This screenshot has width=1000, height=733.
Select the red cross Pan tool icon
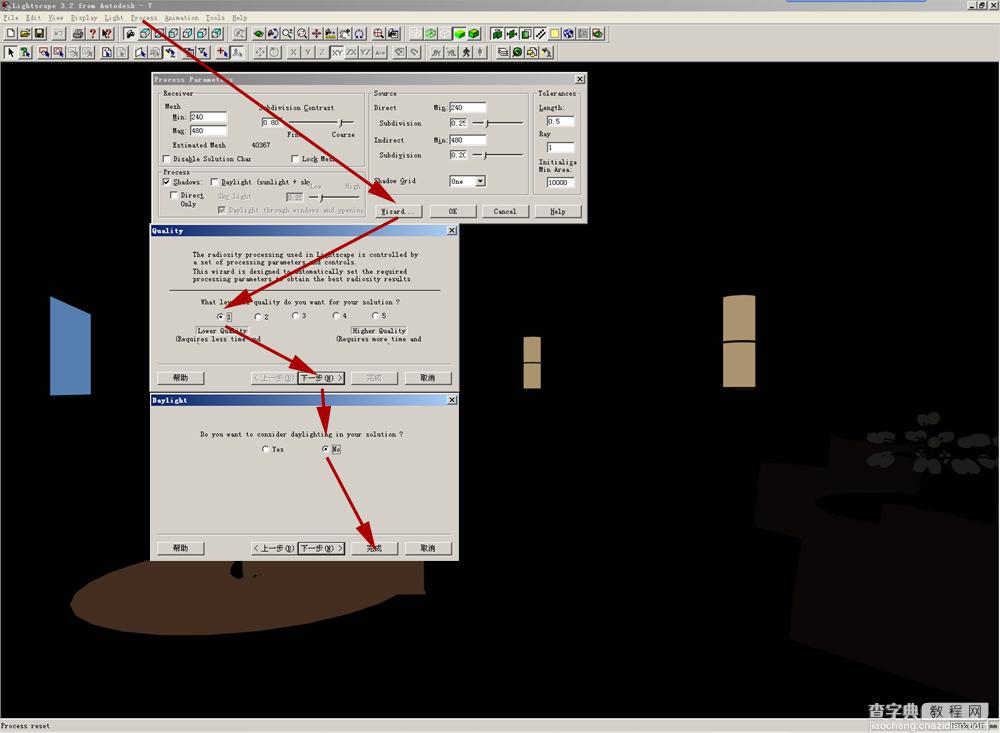[316, 33]
